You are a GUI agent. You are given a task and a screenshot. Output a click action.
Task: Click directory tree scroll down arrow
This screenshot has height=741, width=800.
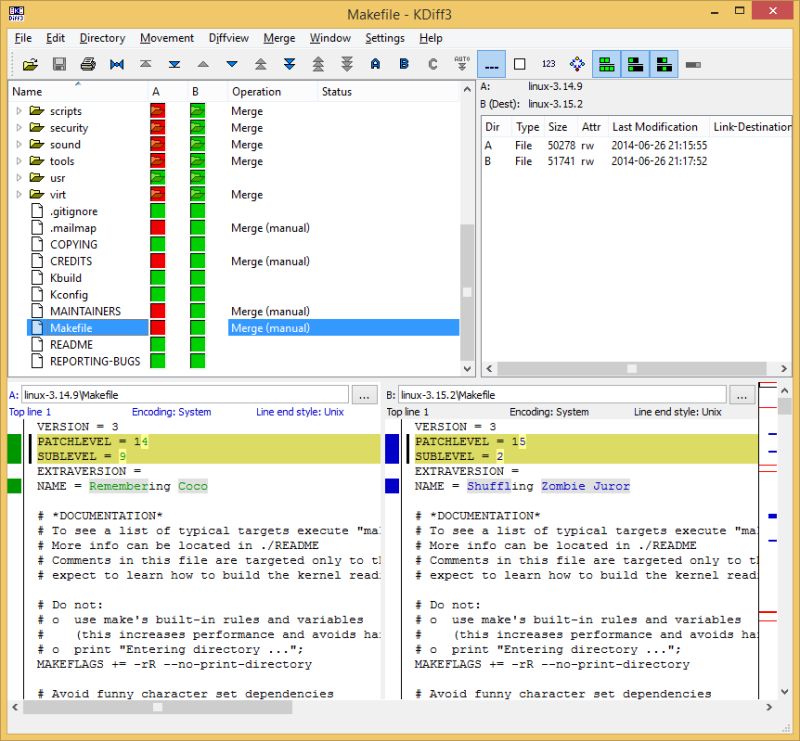pyautogui.click(x=467, y=368)
